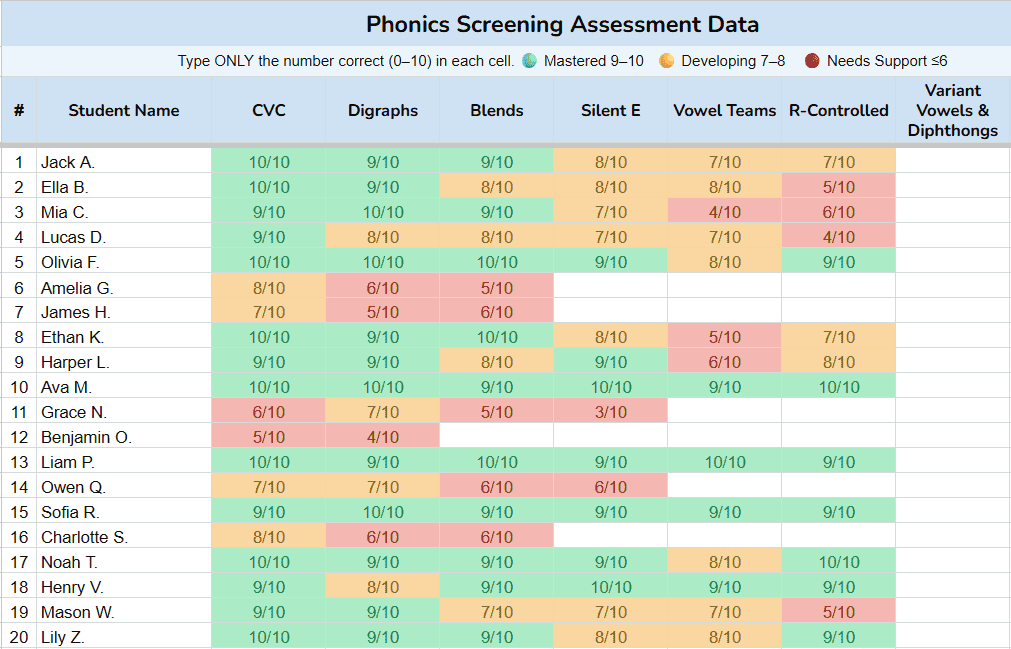This screenshot has height=649, width=1011.
Task: Select Mason W.'s R-Controlled score 5/10
Action: pos(839,612)
